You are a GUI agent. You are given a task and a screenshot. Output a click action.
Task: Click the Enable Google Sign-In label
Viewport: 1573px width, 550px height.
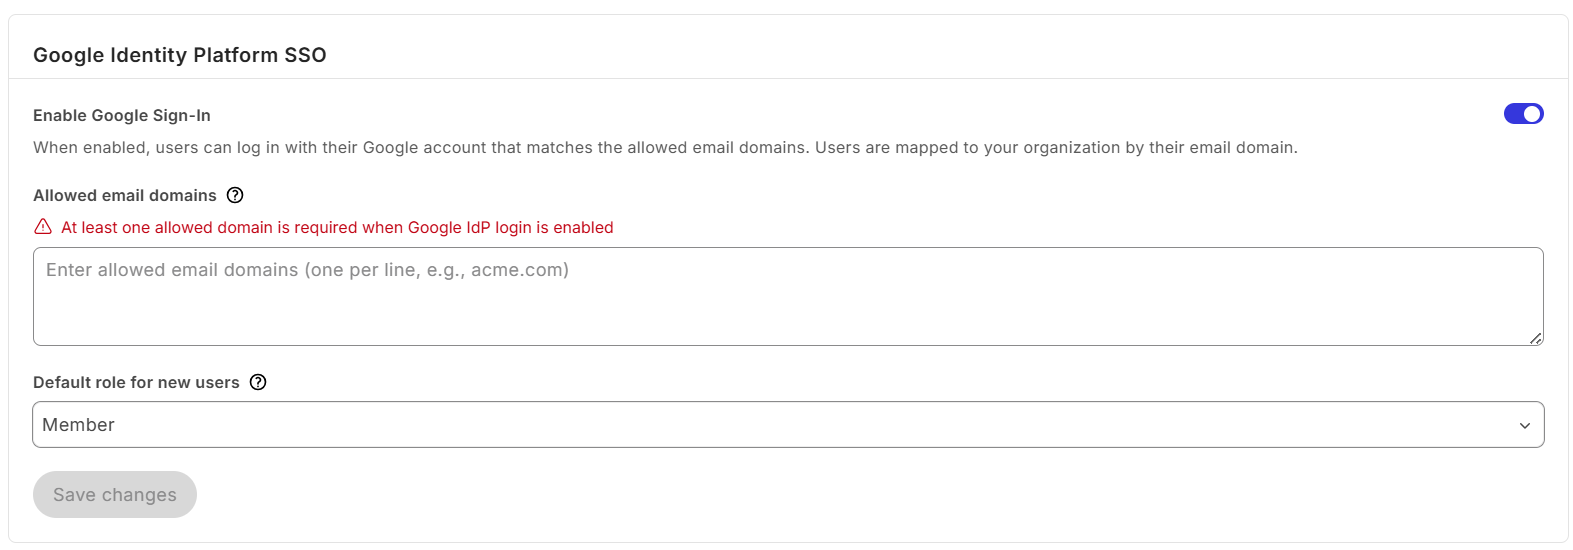122,115
